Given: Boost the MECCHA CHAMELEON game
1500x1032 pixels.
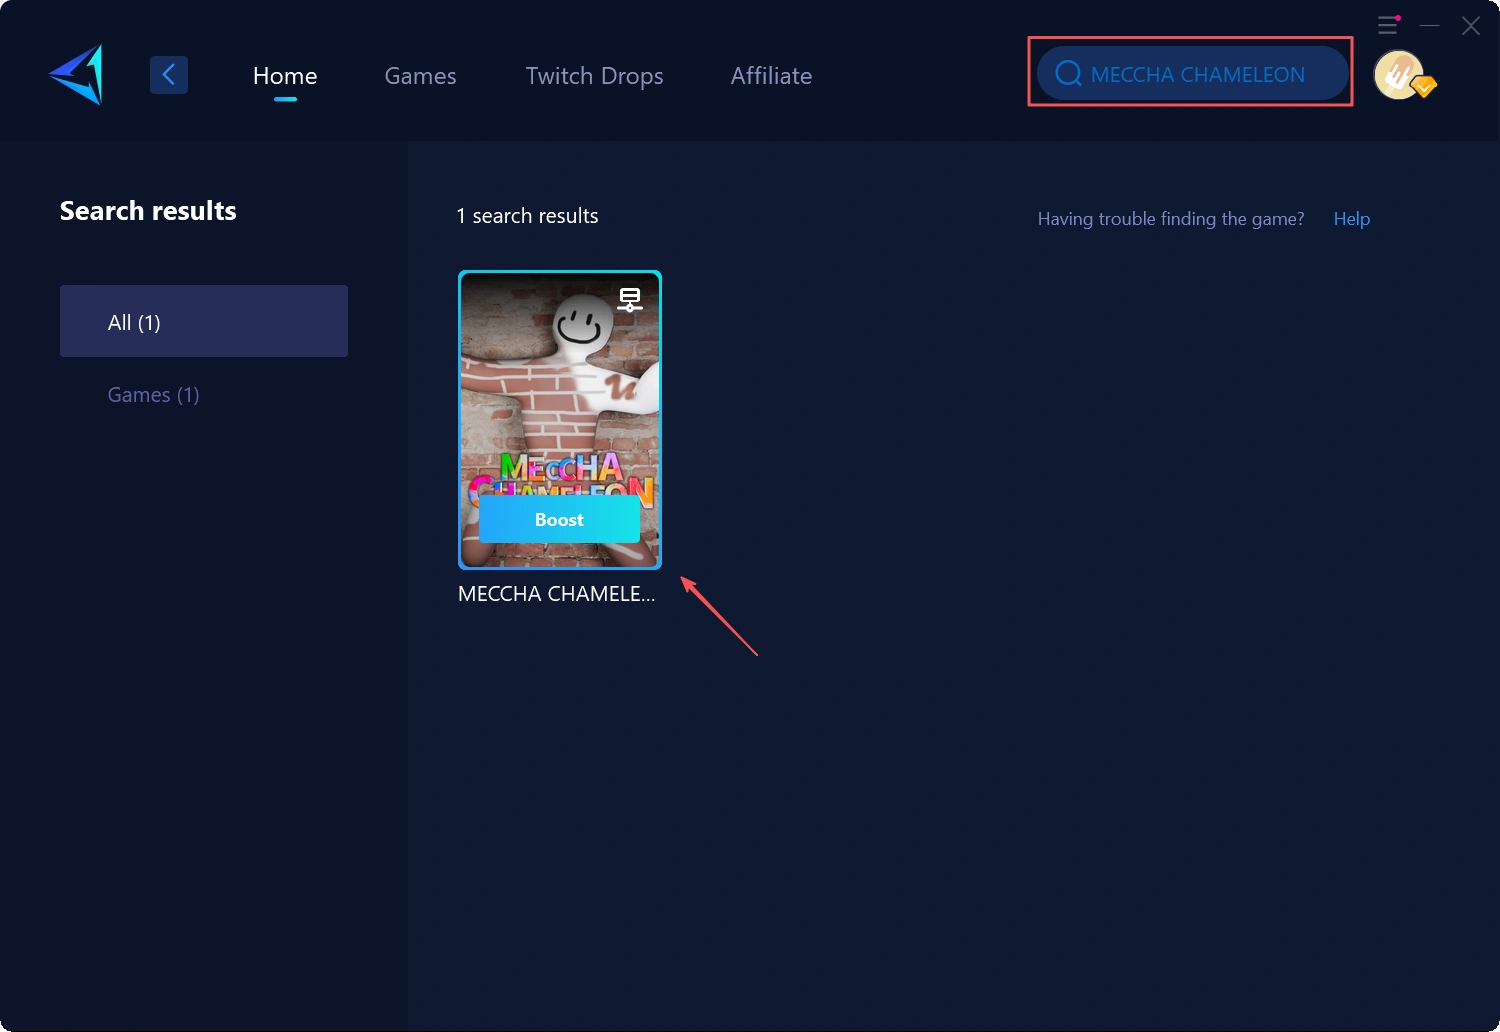Looking at the screenshot, I should coord(559,520).
